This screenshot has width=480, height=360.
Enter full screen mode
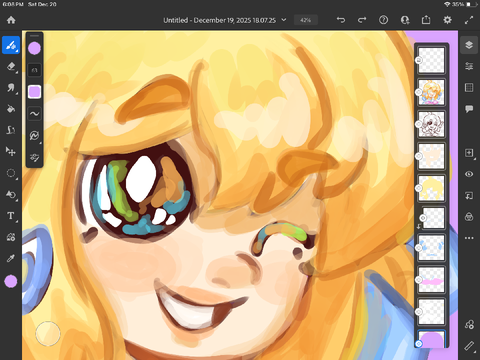coord(469,20)
